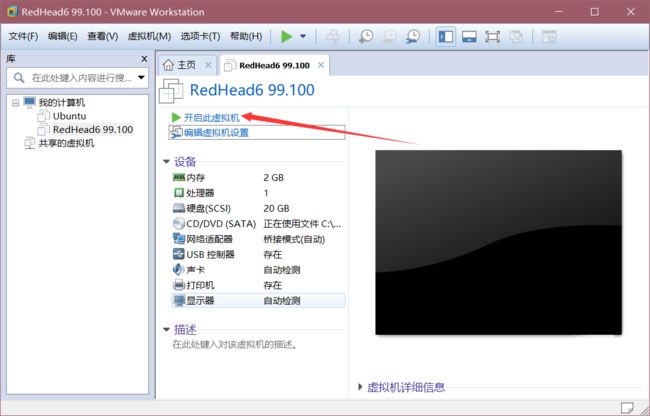Click the send Ctrl+Alt+Del toolbar icon
Image resolution: width=650 pixels, height=416 pixels.
tap(332, 36)
